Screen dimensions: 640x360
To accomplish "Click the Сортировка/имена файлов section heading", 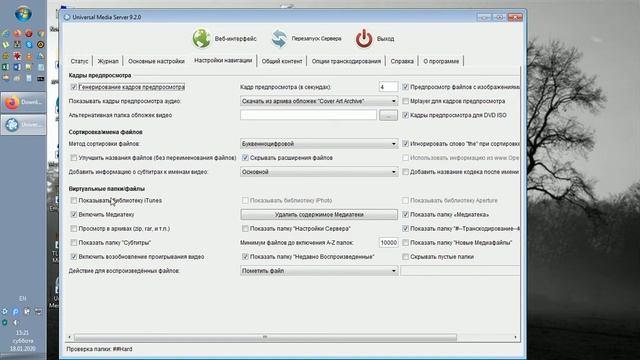I will coord(105,132).
